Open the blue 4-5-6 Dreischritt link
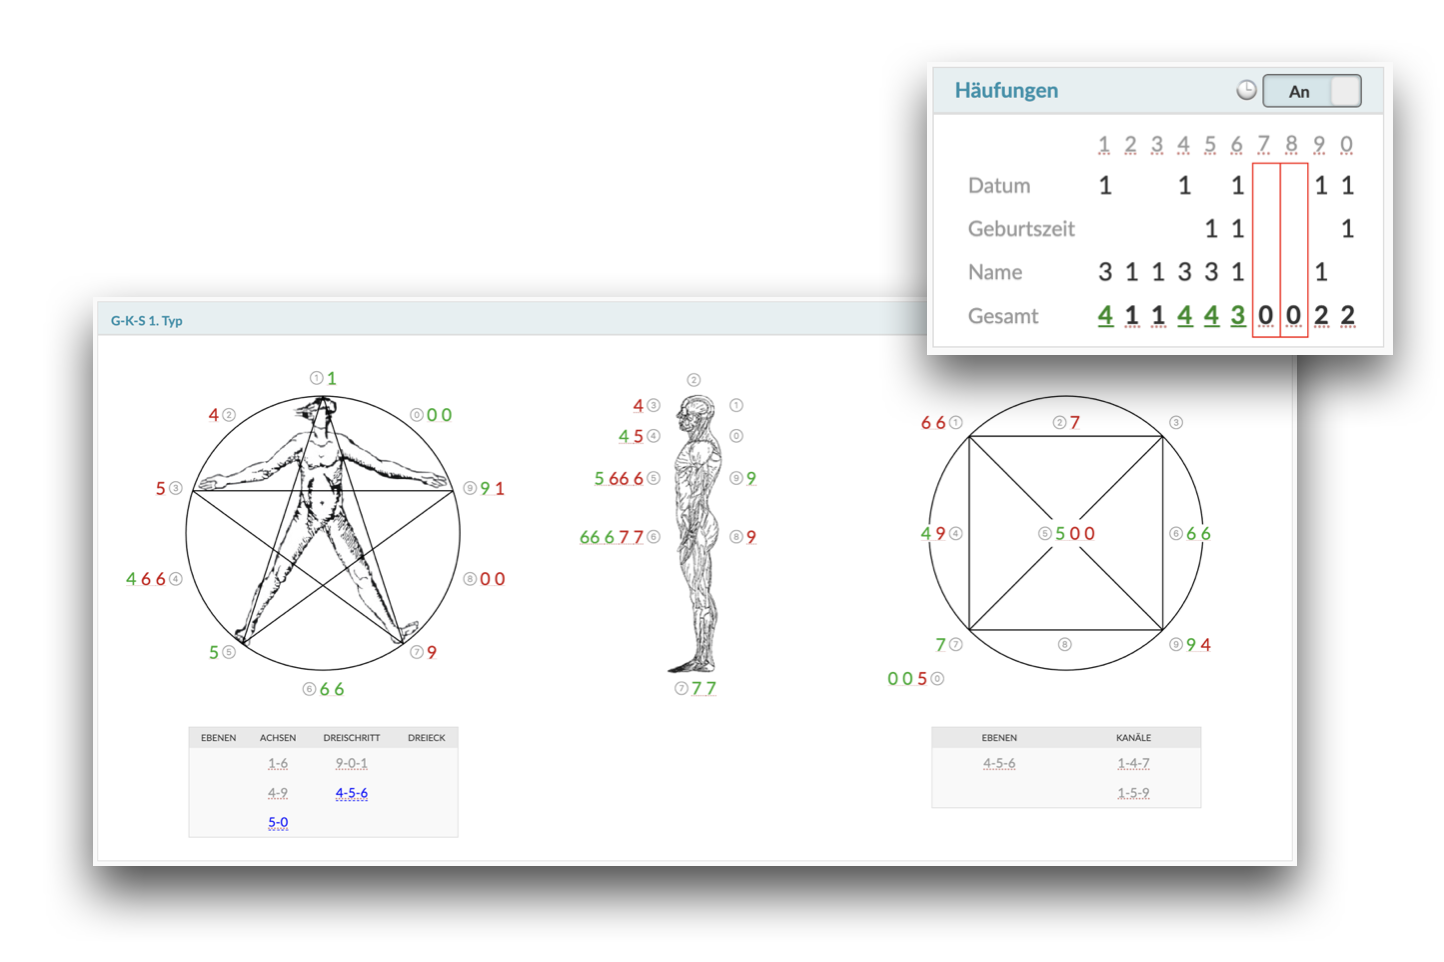This screenshot has width=1444, height=962. tap(351, 793)
